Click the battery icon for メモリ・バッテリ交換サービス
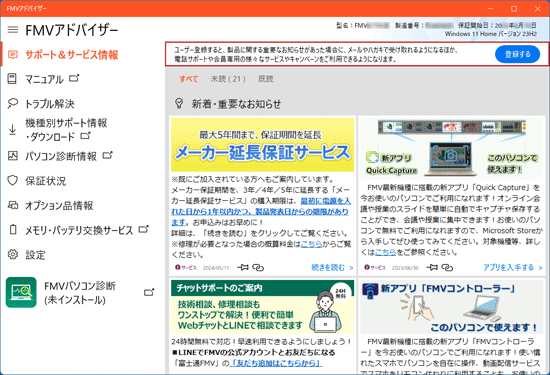The height and width of the screenshot is (375, 550). tap(13, 230)
